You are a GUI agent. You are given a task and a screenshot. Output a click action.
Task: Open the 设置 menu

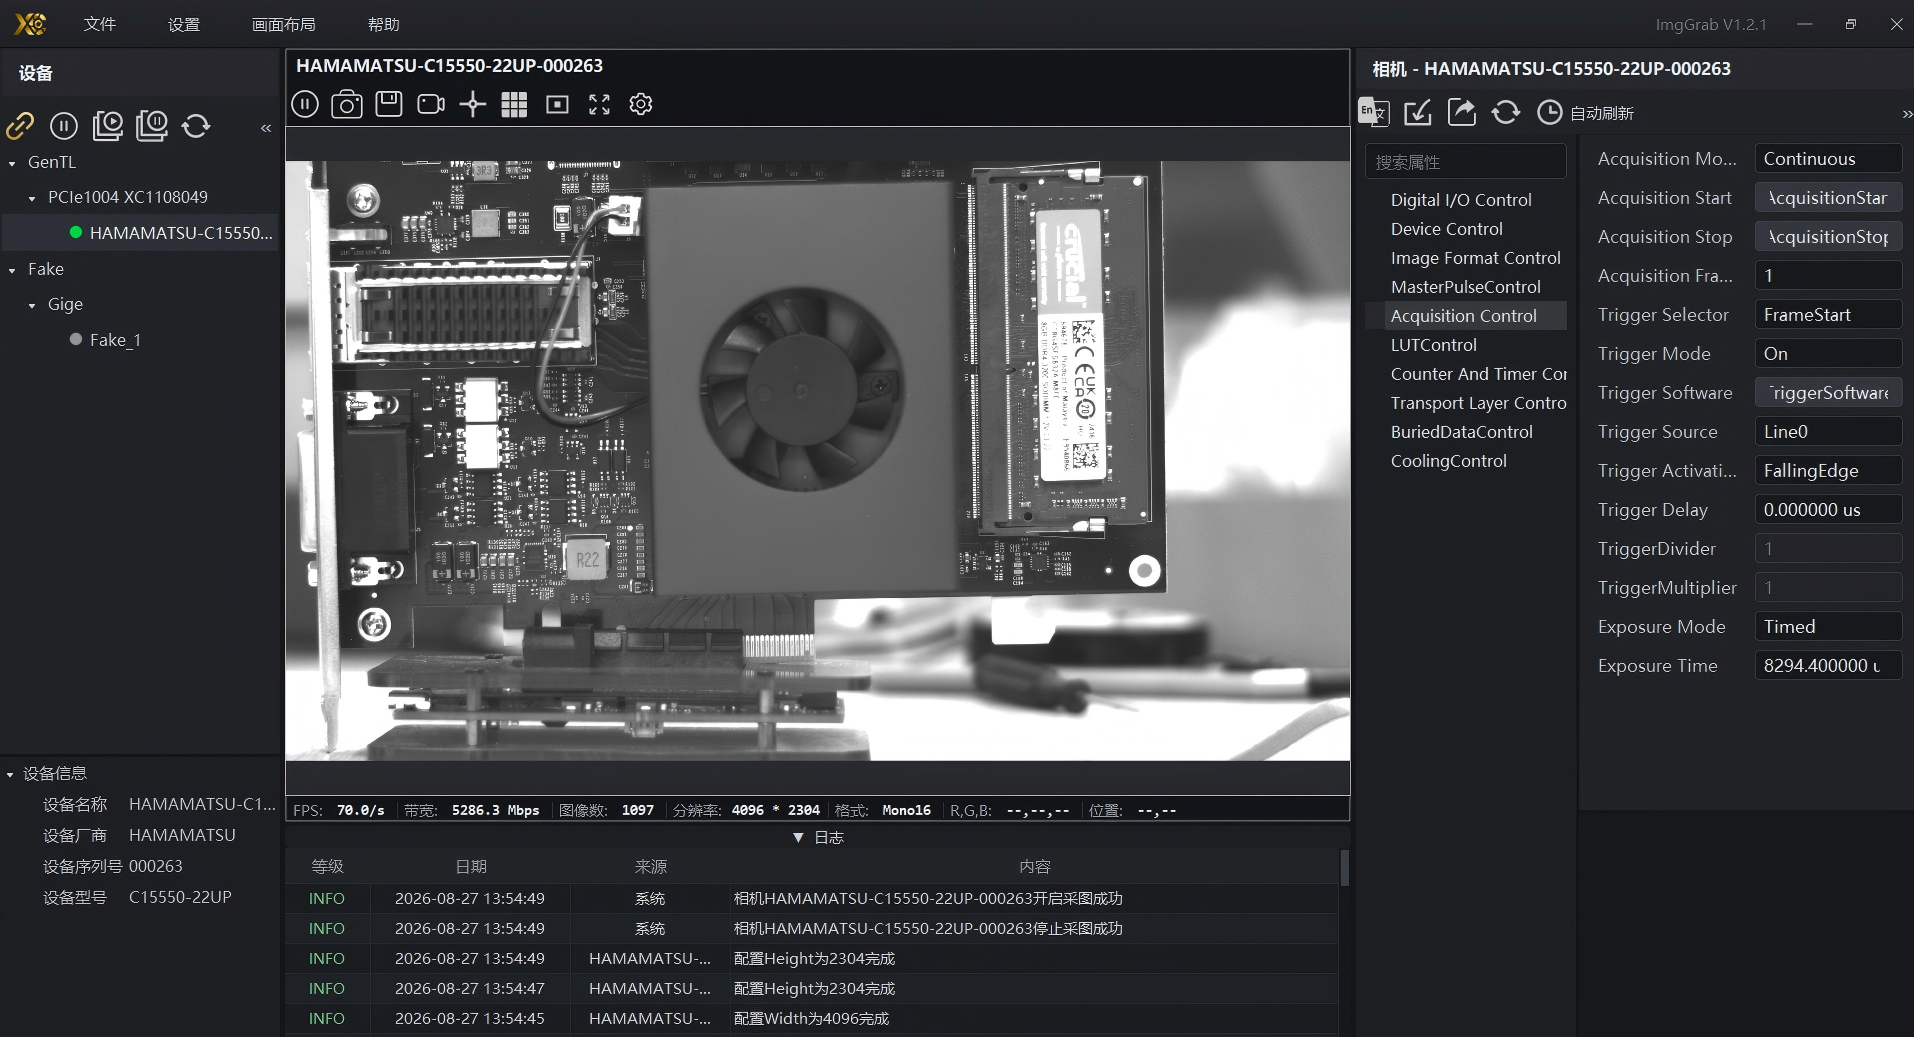tap(184, 24)
